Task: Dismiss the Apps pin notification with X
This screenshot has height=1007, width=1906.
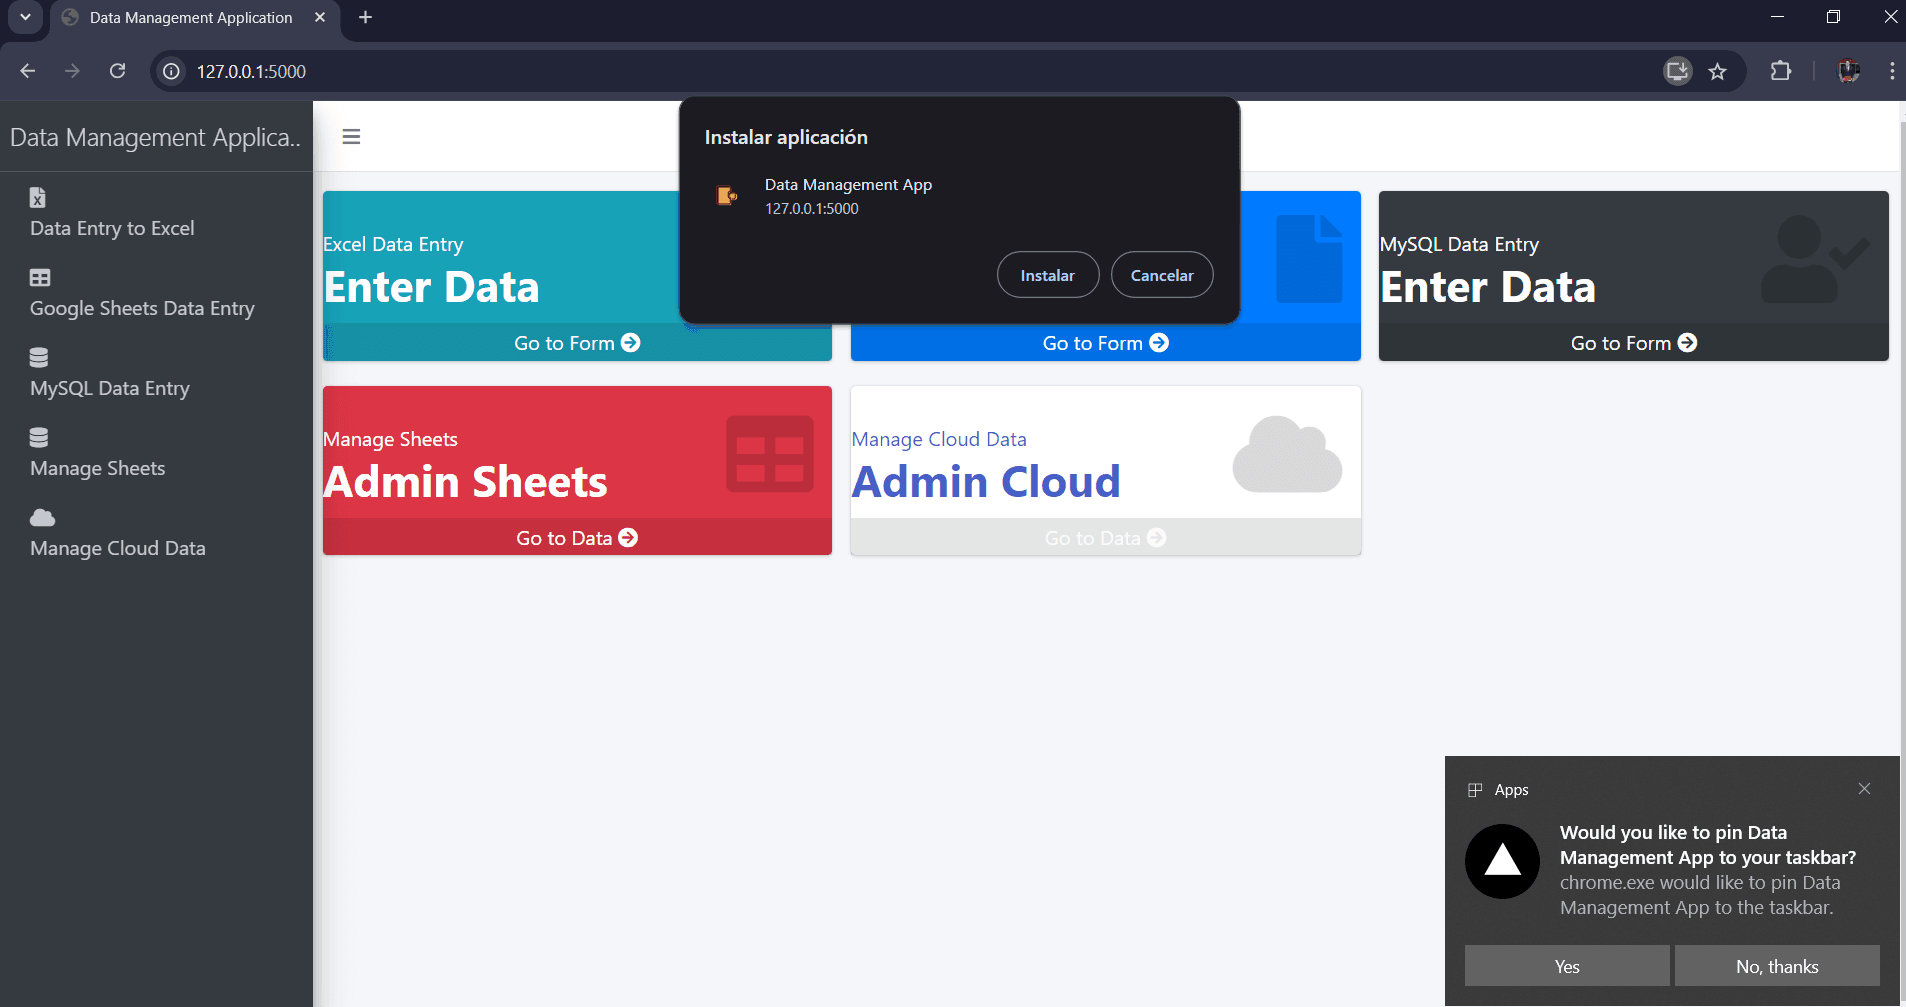Action: 1864,789
